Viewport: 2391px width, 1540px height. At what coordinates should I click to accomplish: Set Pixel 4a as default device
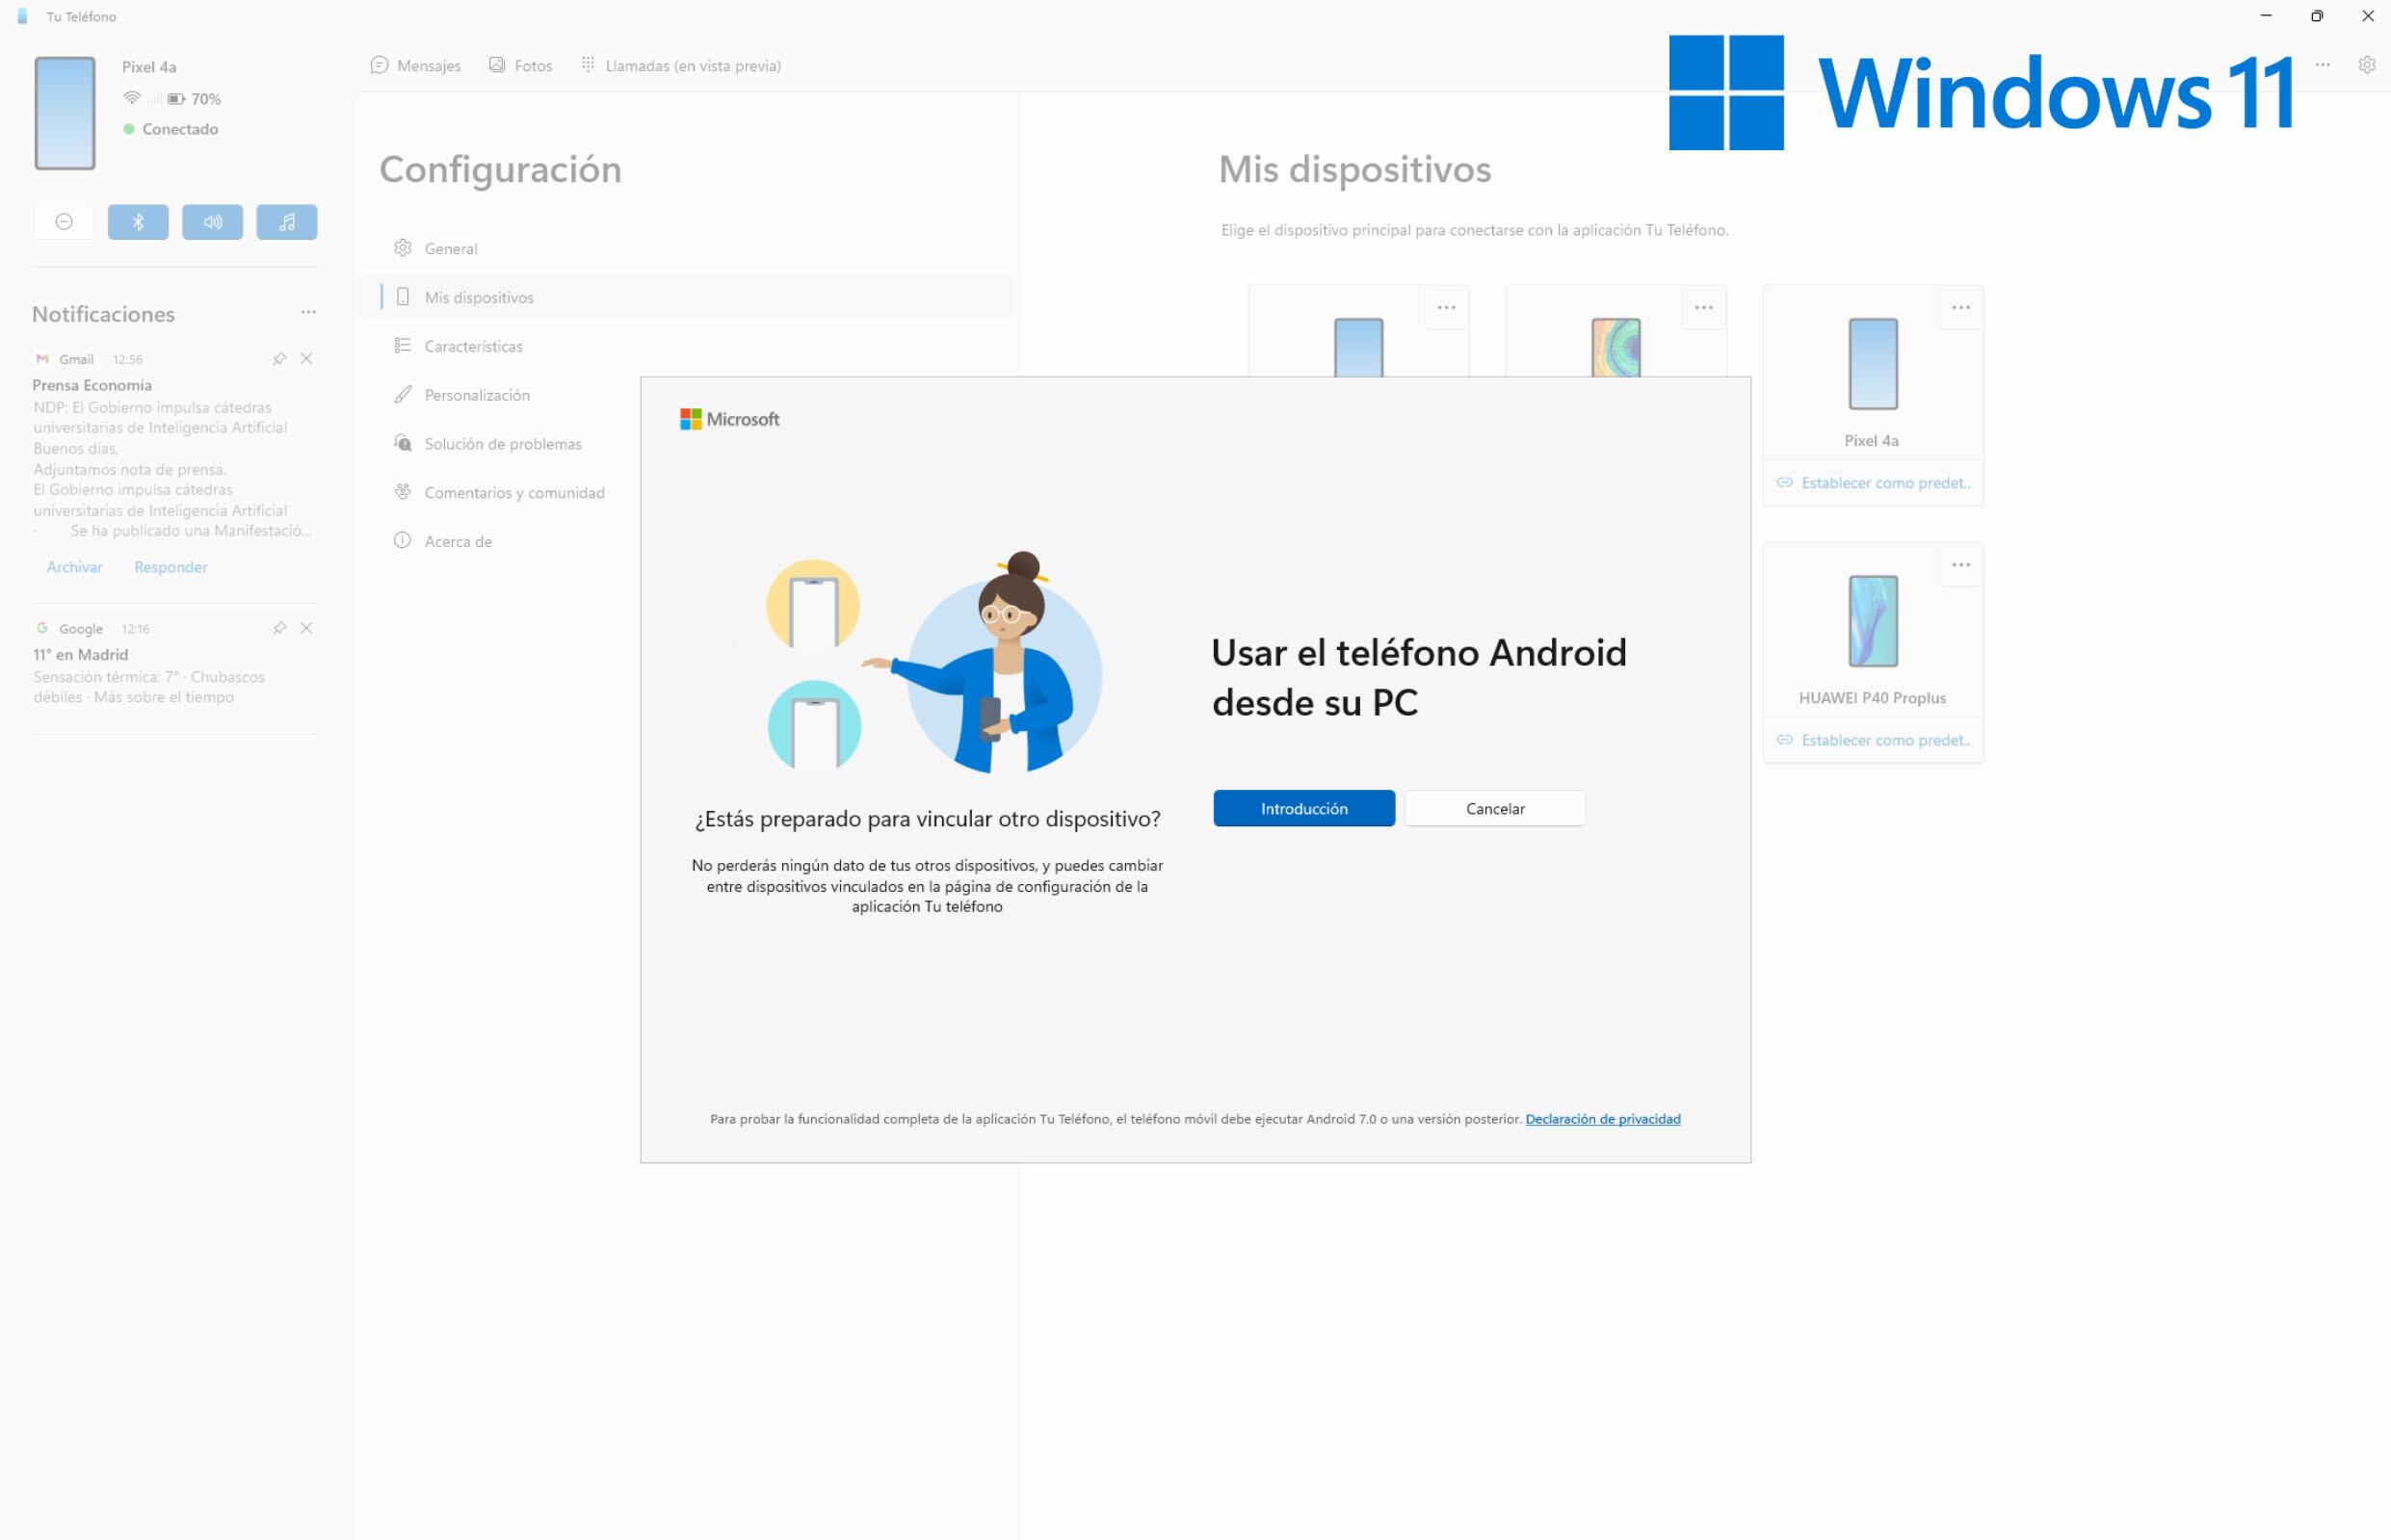[1873, 483]
